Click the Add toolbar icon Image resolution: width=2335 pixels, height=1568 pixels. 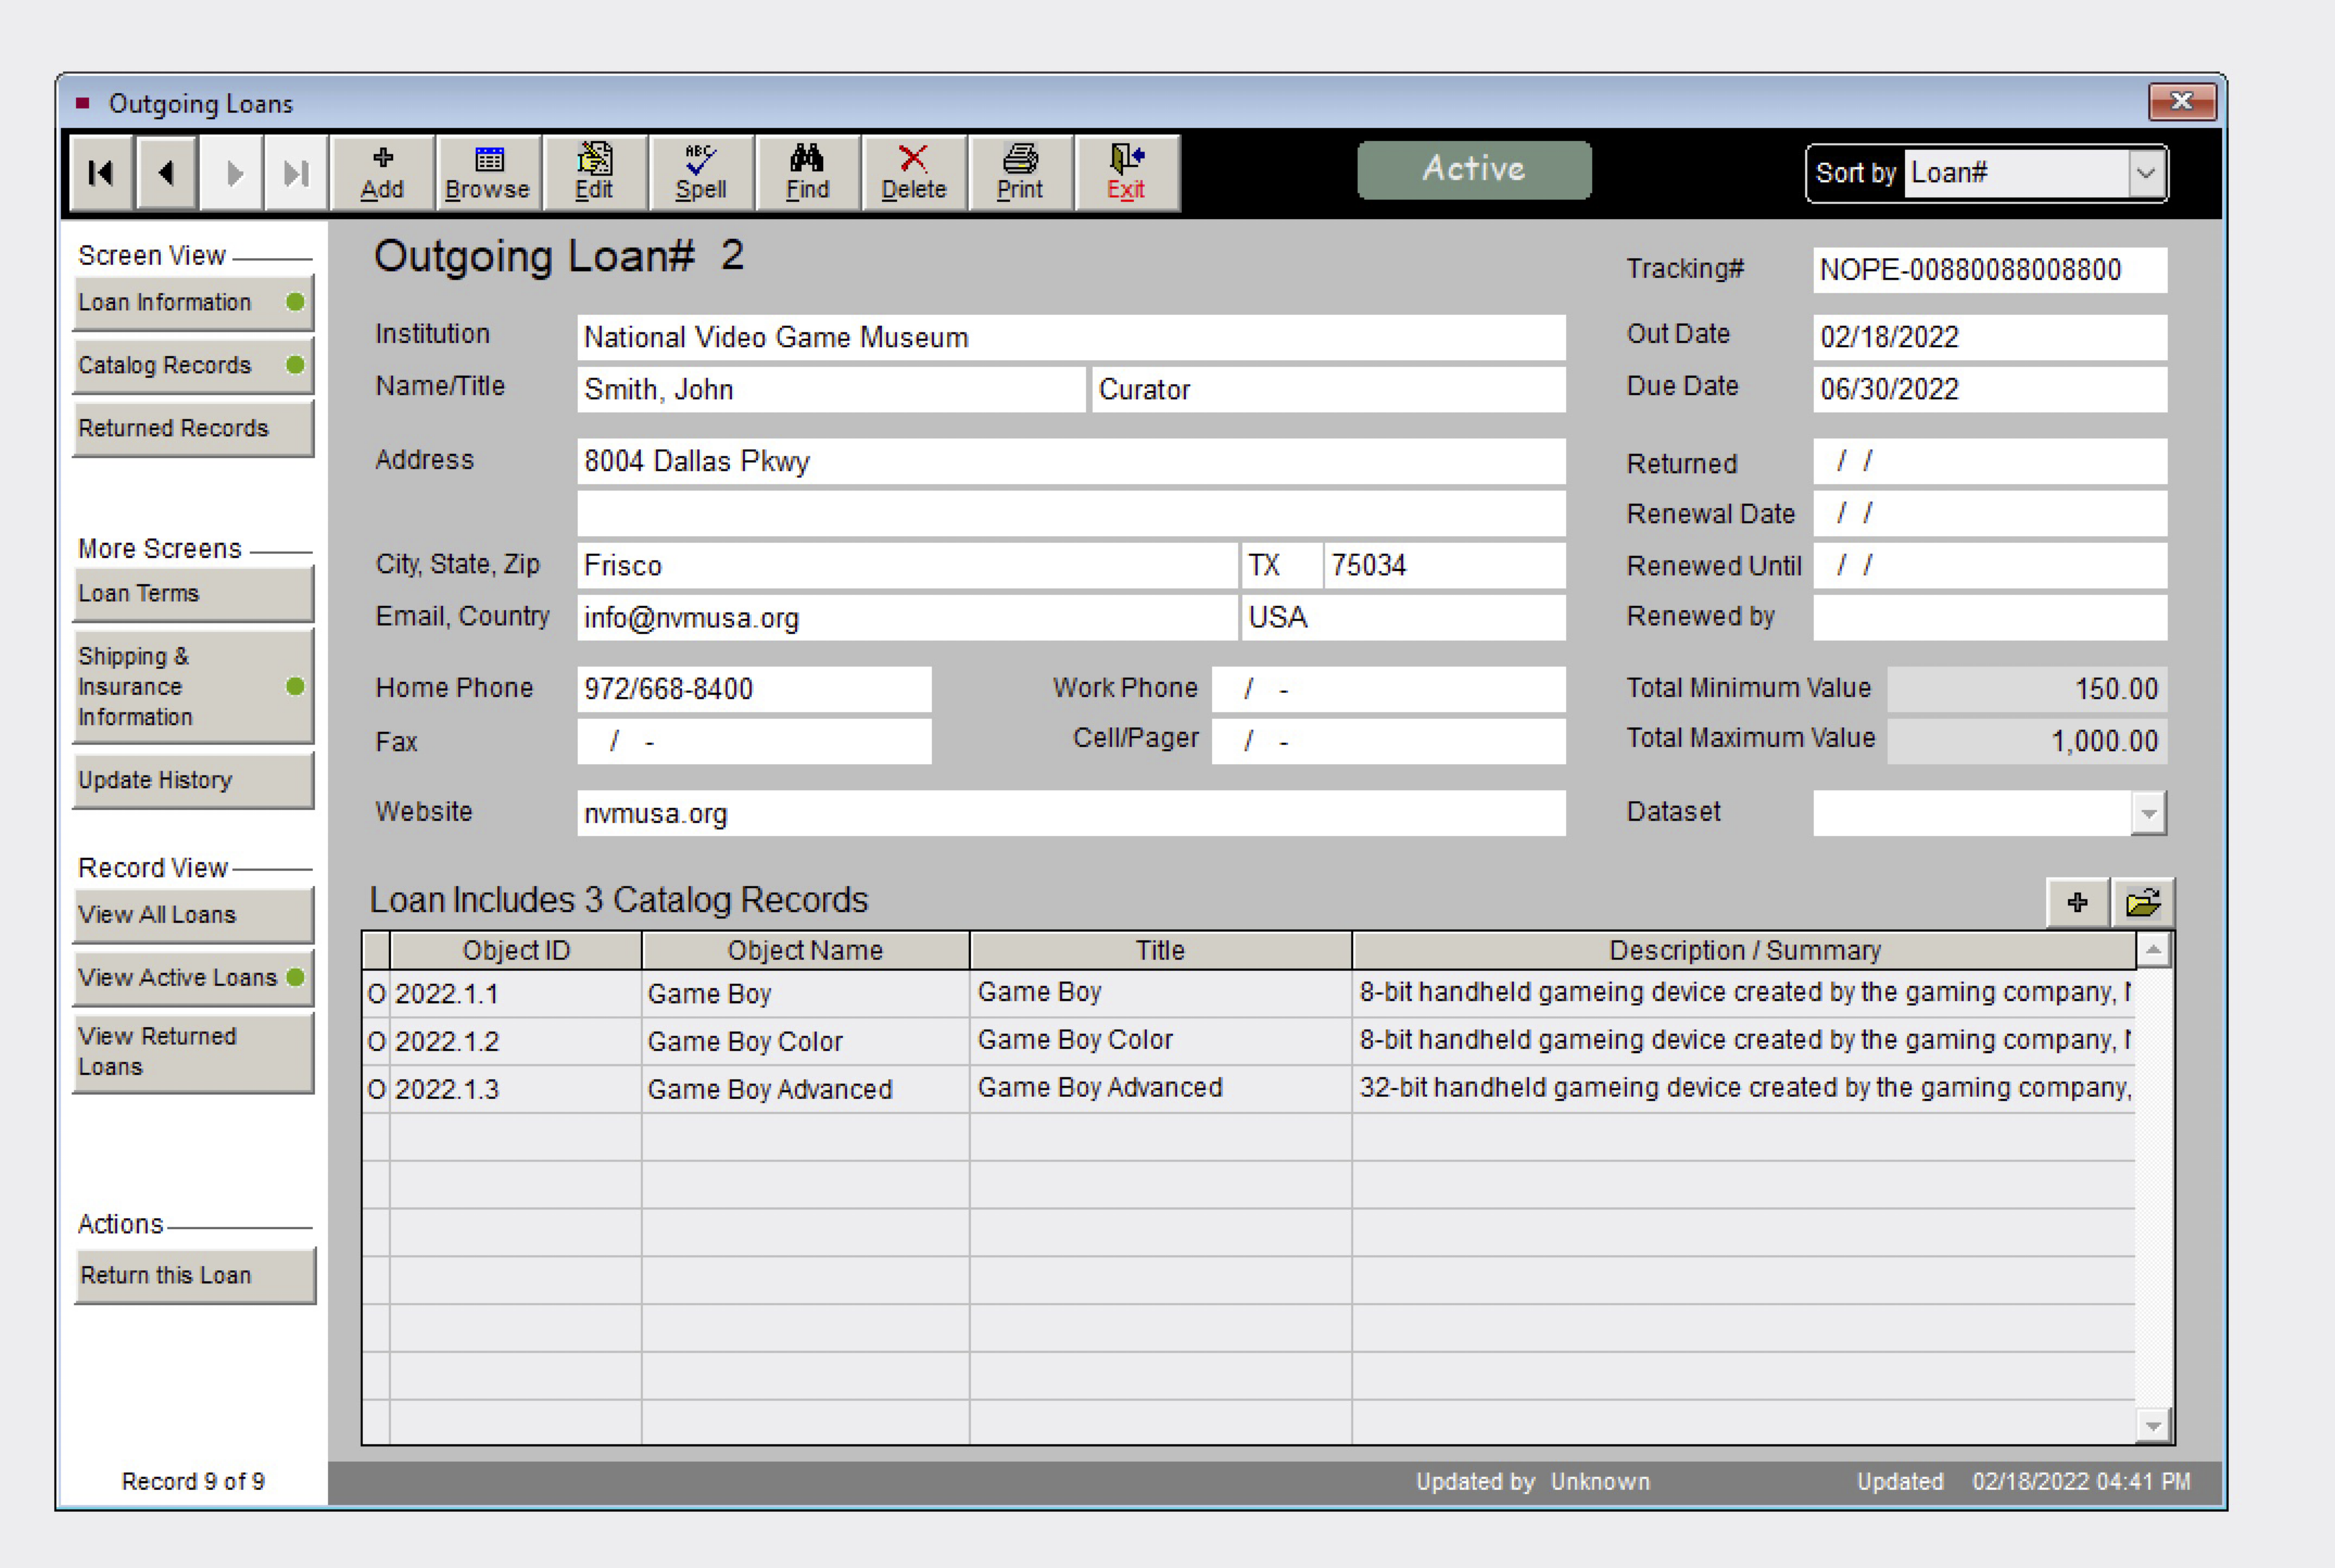click(x=382, y=173)
